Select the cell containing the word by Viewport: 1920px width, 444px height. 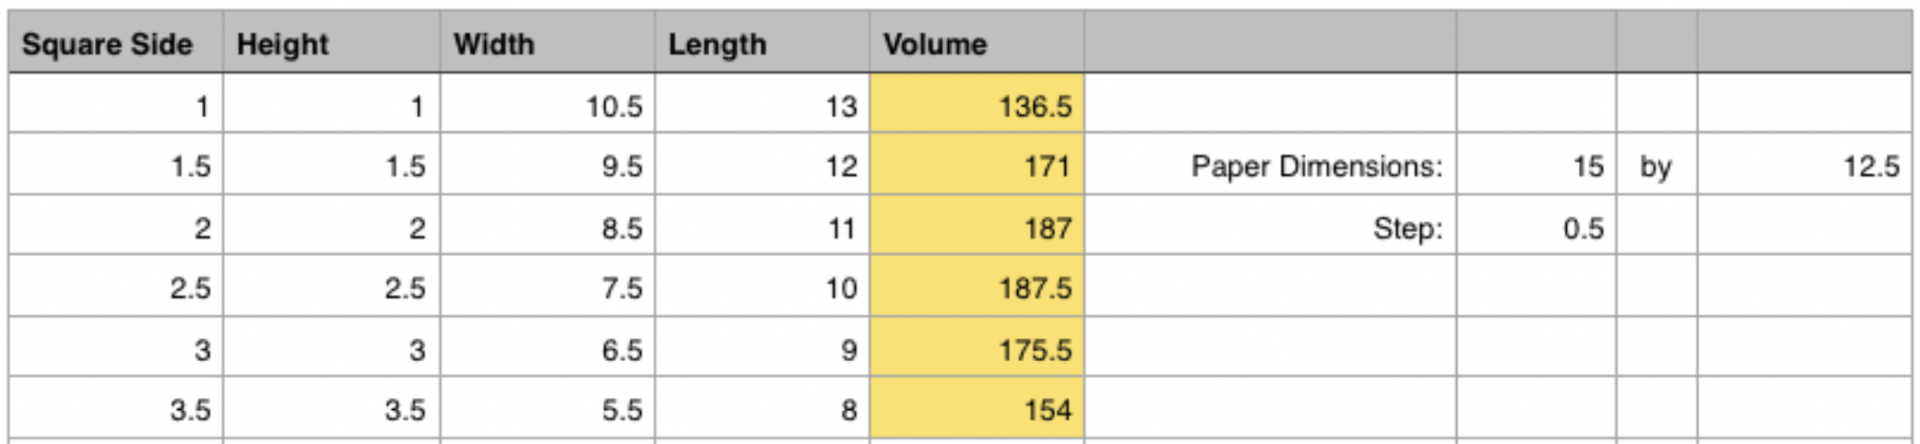tap(1656, 165)
